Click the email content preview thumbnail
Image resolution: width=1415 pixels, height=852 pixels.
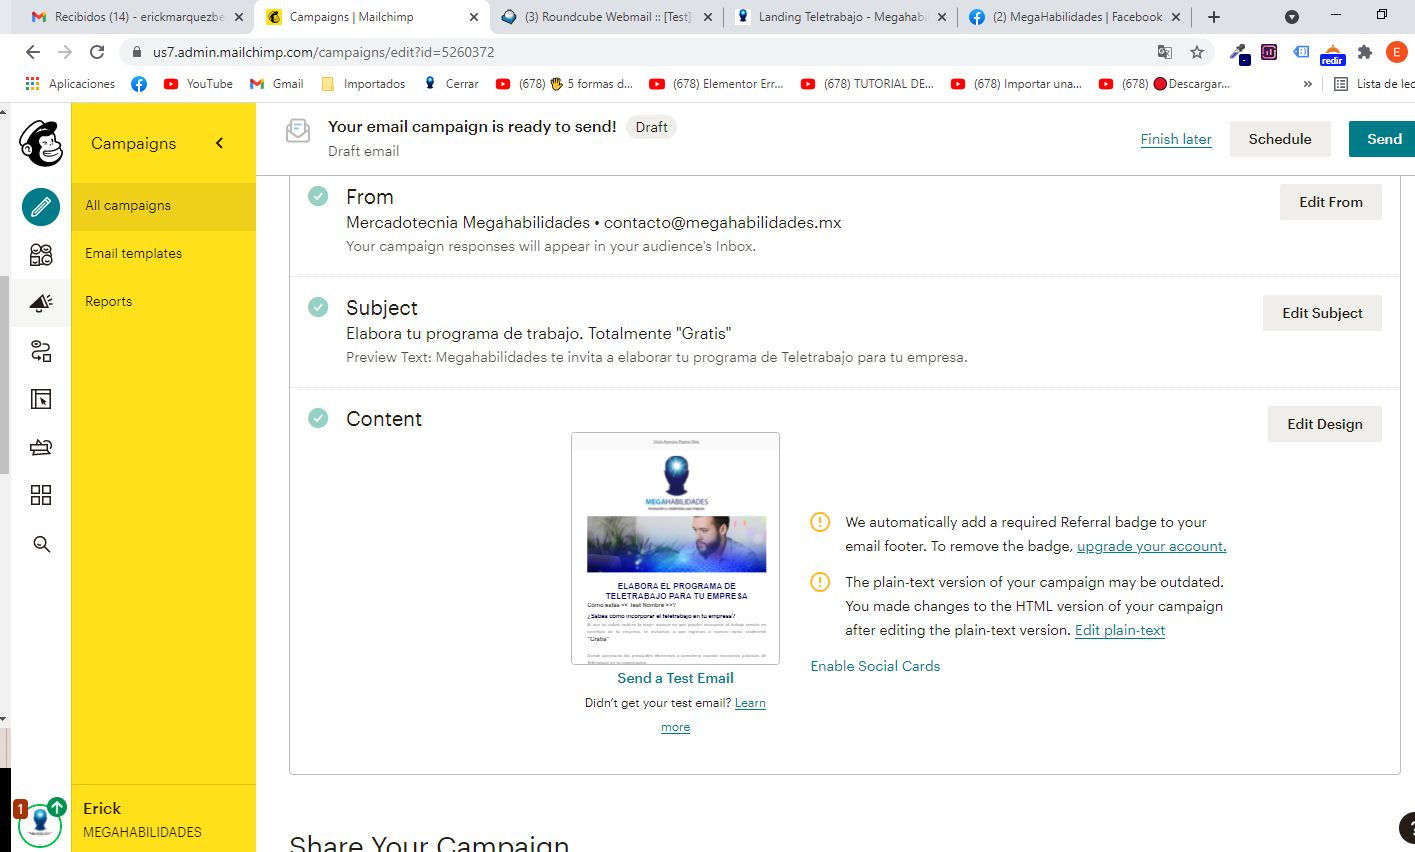(675, 548)
